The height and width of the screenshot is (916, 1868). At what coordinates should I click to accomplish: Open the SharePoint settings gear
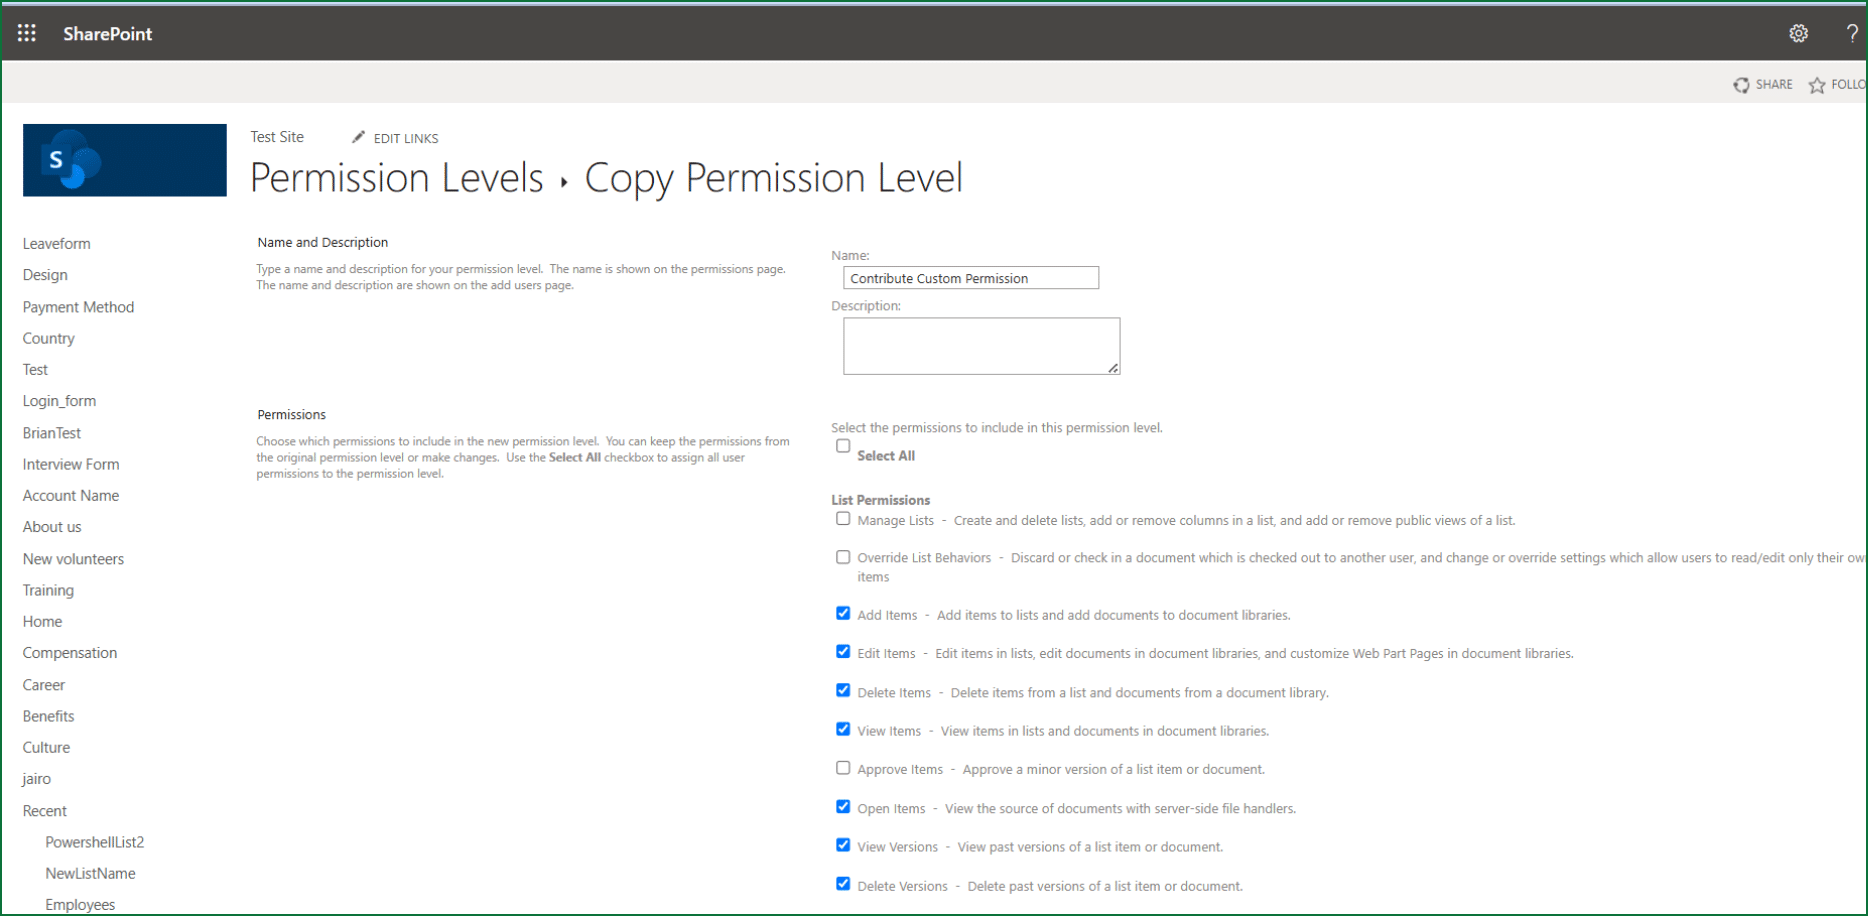pos(1799,33)
